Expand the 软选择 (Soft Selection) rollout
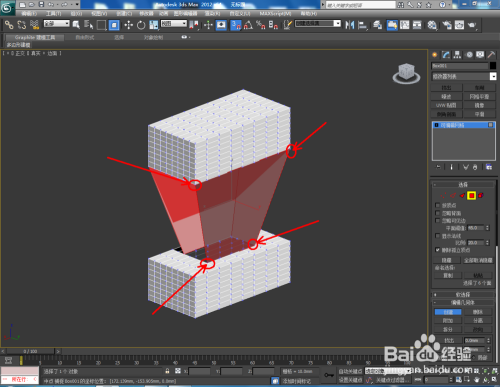Viewport: 500px width, 387px height. [x=463, y=295]
